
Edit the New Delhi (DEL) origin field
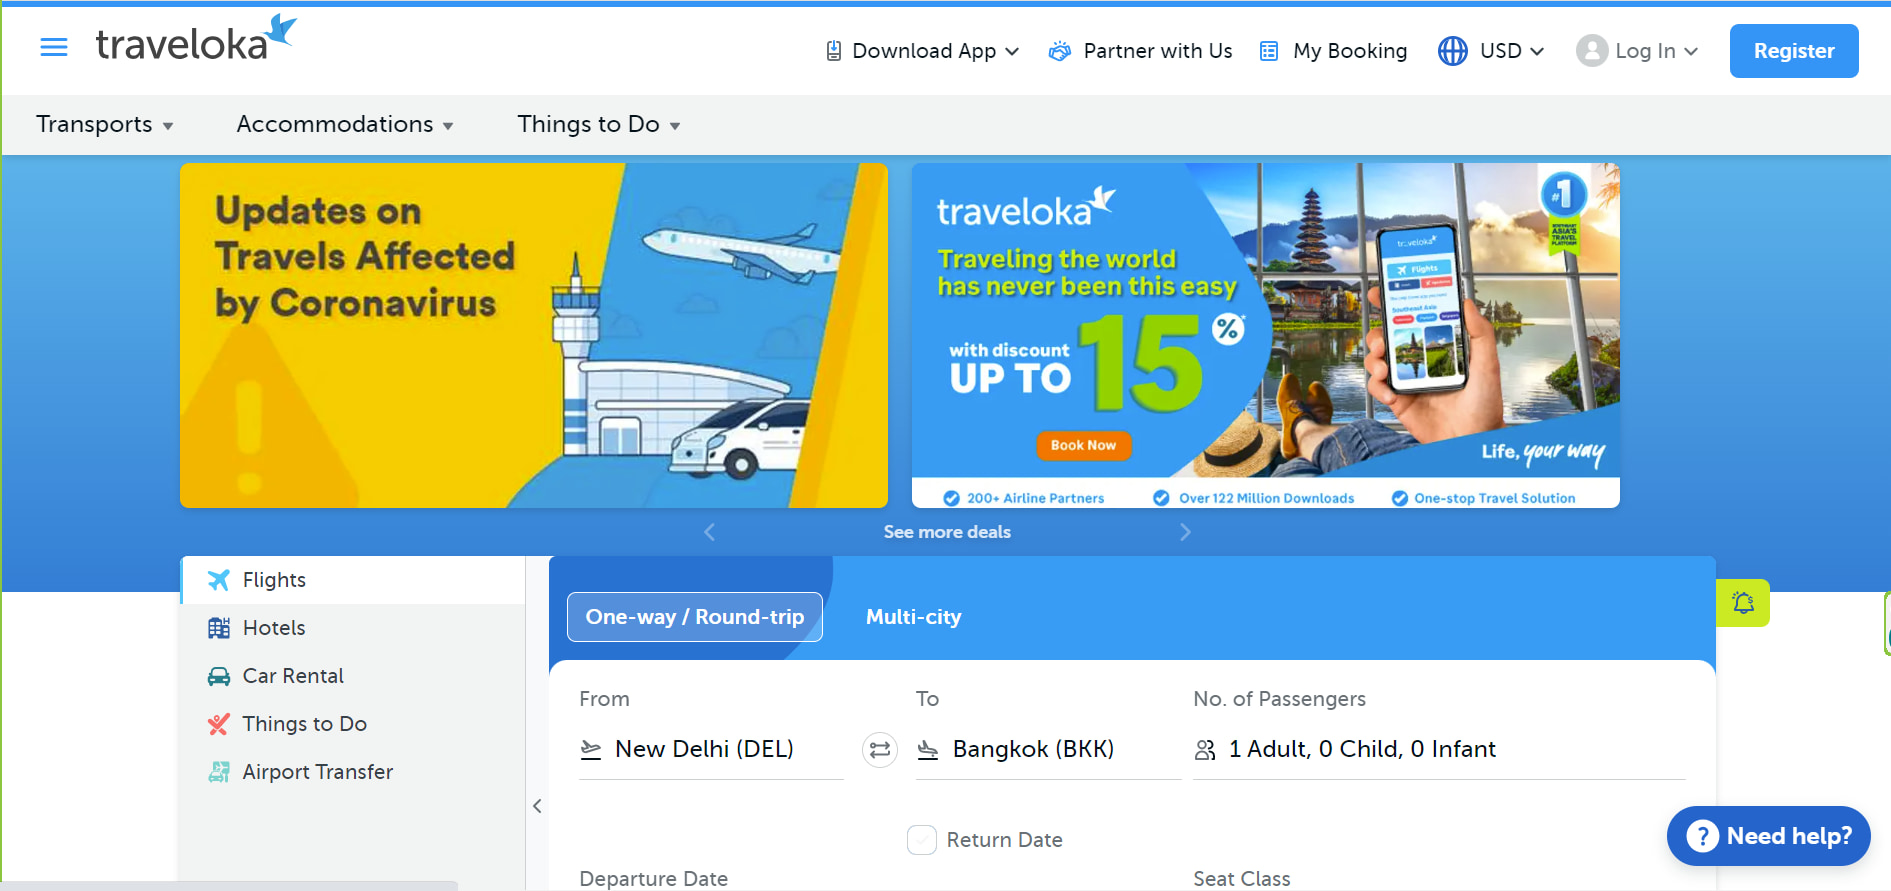(711, 750)
